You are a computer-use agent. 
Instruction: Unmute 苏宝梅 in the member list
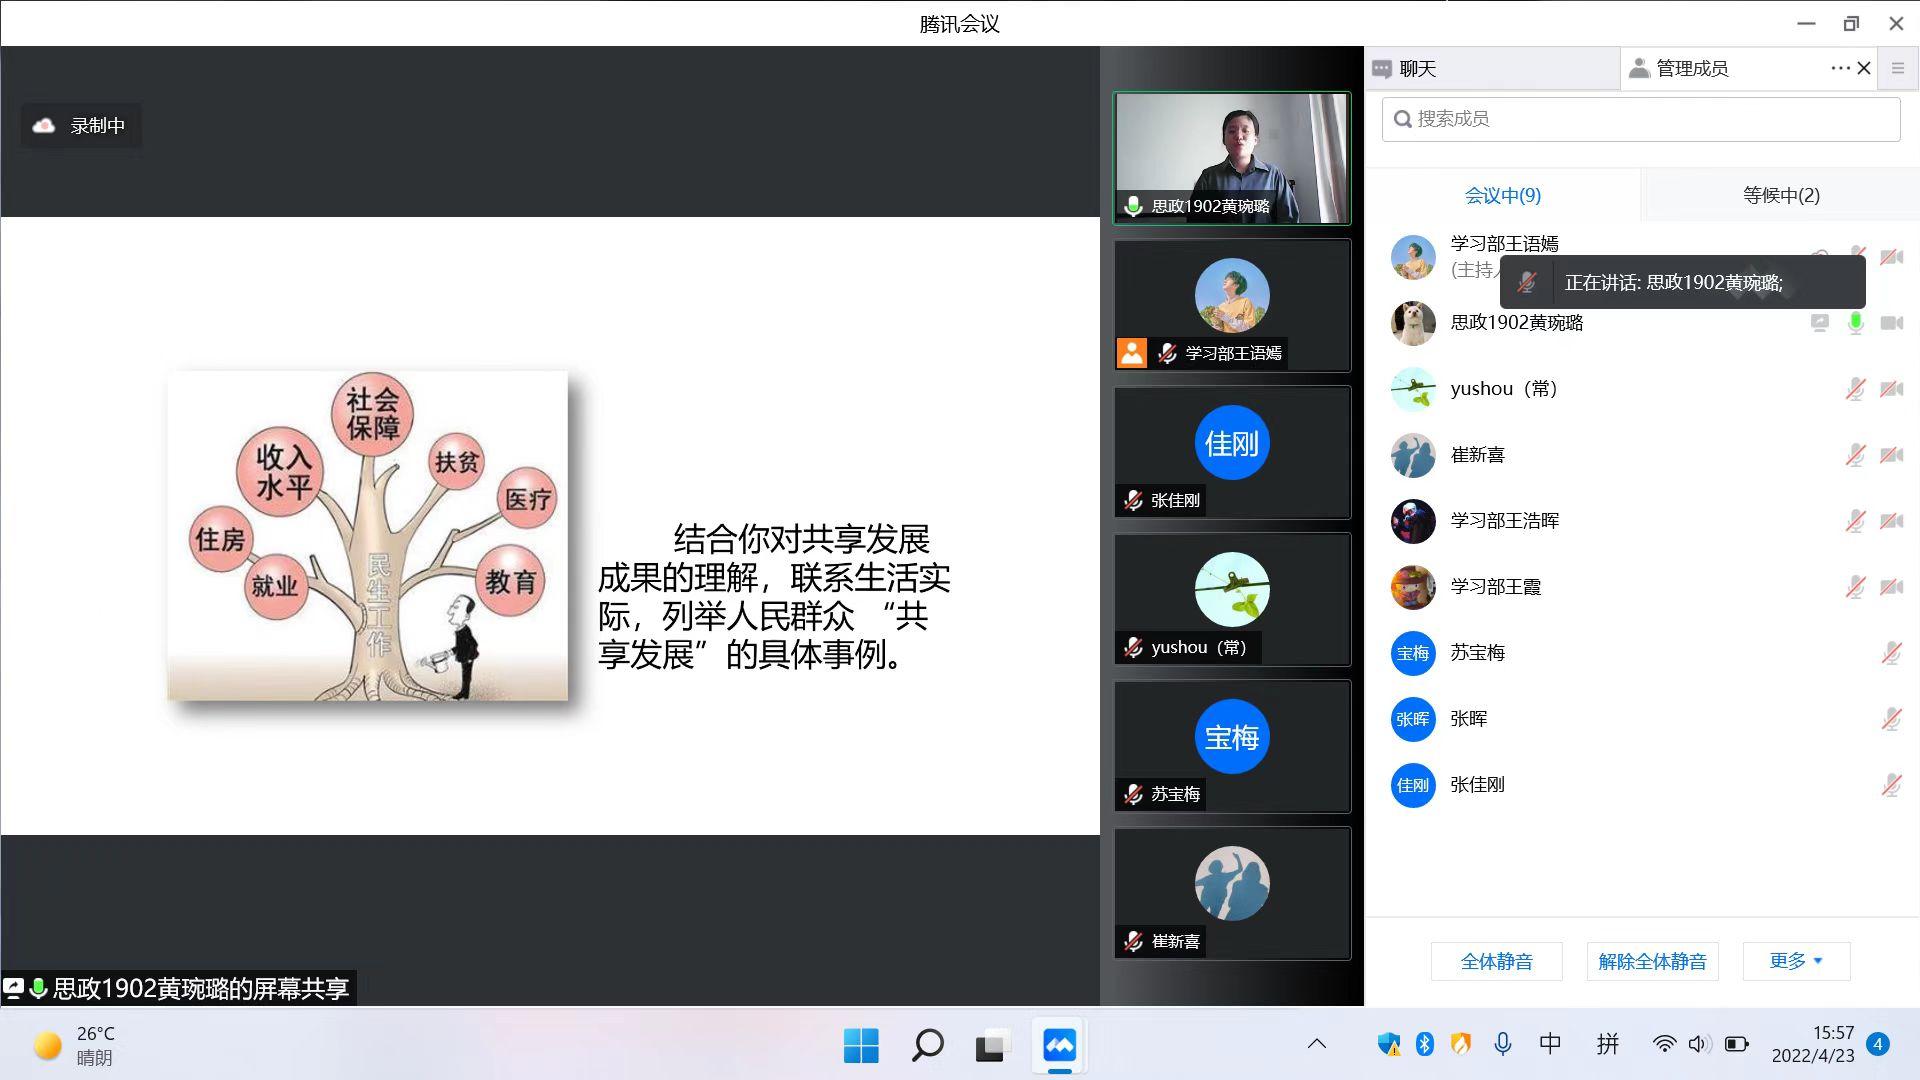click(1890, 653)
